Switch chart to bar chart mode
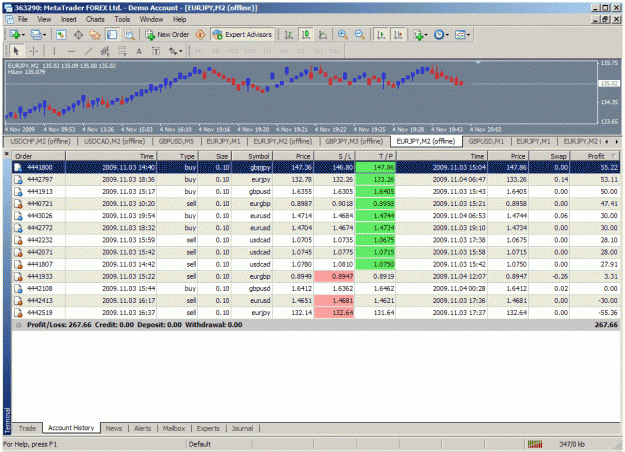 [289, 35]
